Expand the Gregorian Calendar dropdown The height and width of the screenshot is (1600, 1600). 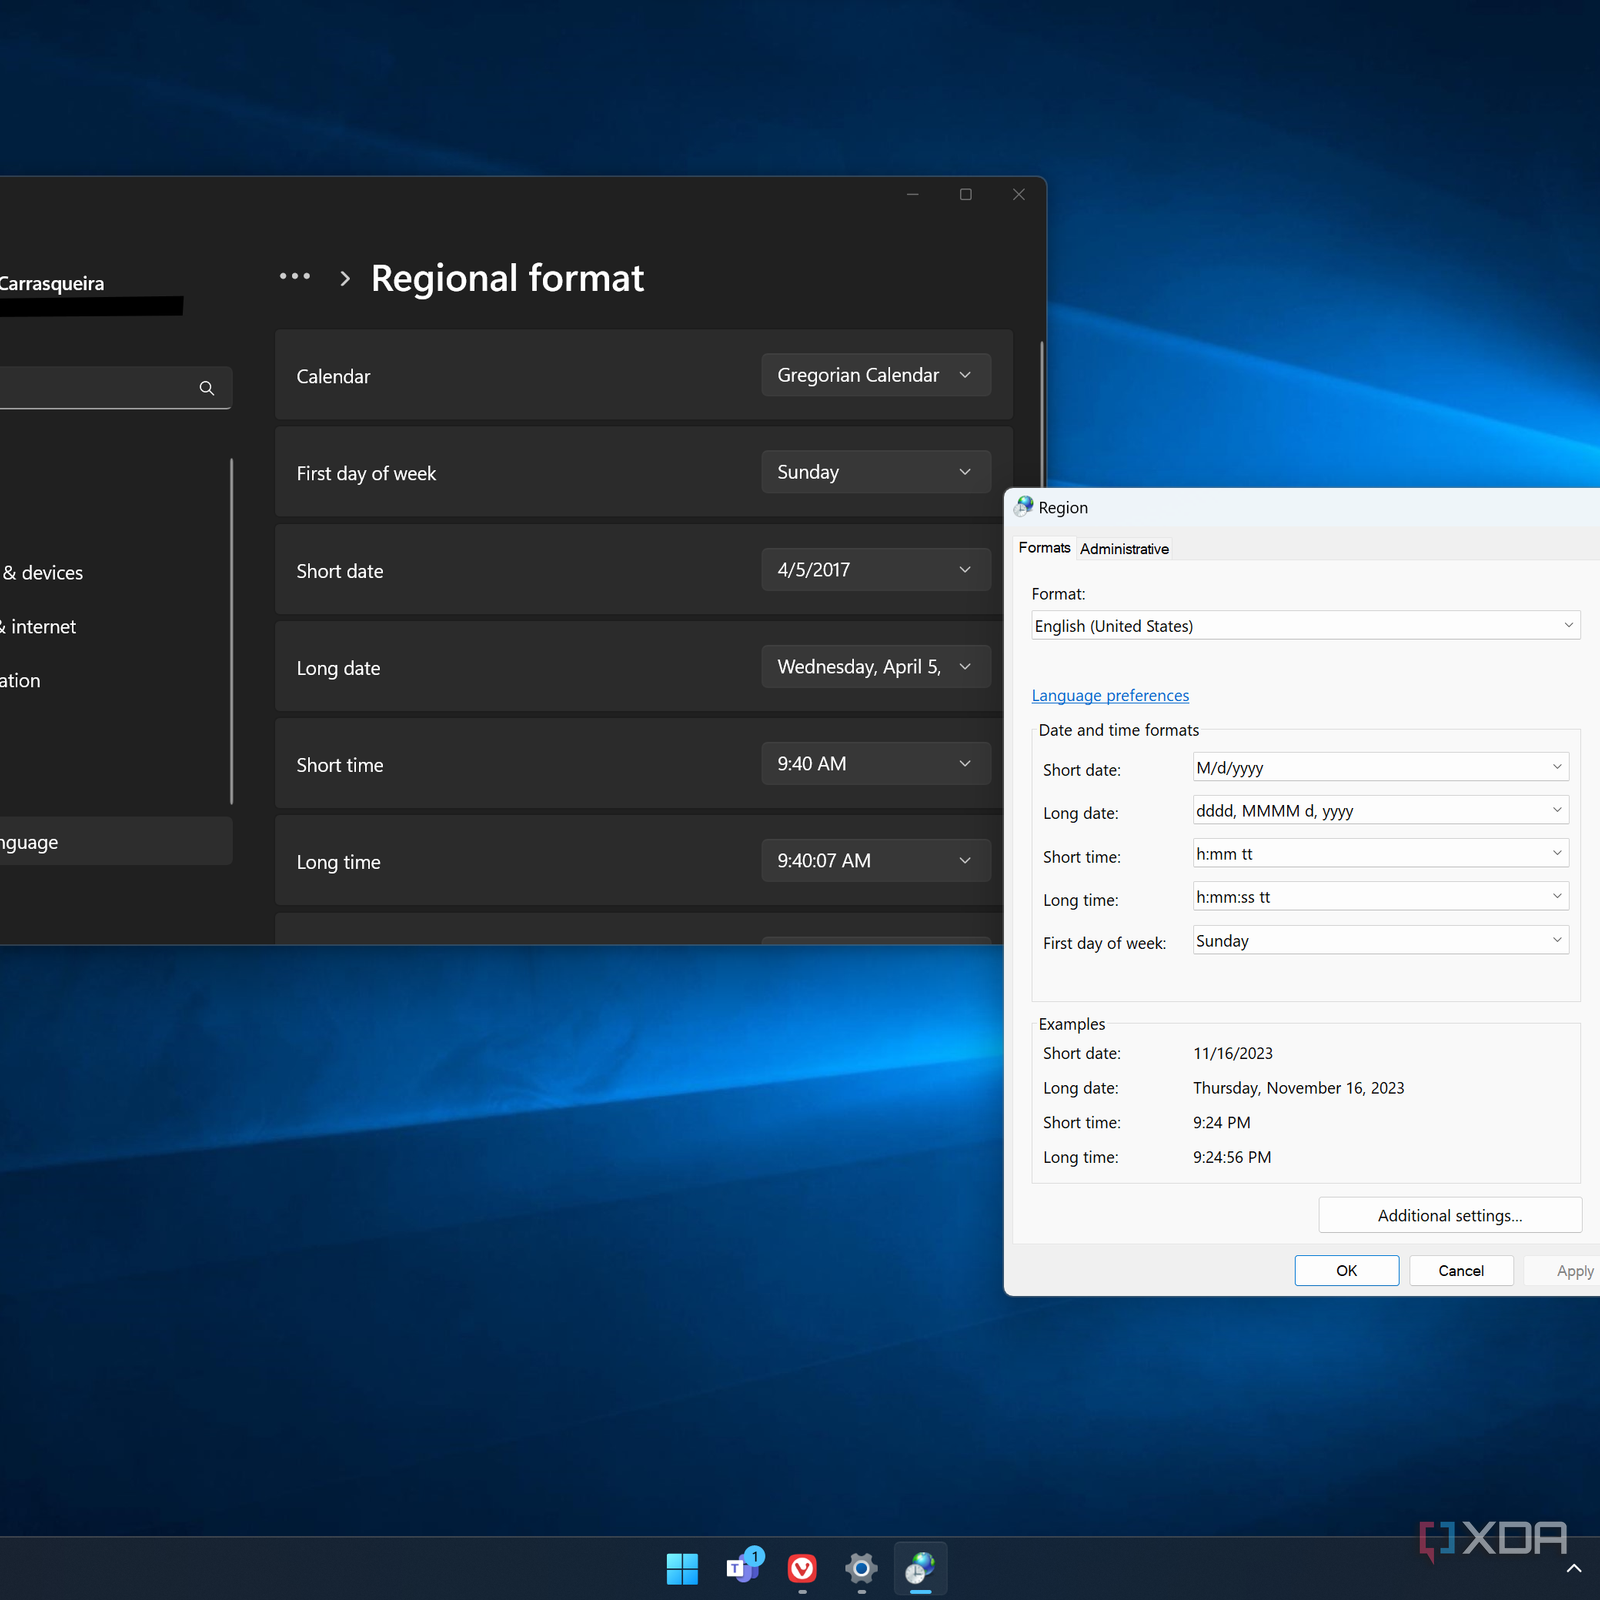pos(875,375)
